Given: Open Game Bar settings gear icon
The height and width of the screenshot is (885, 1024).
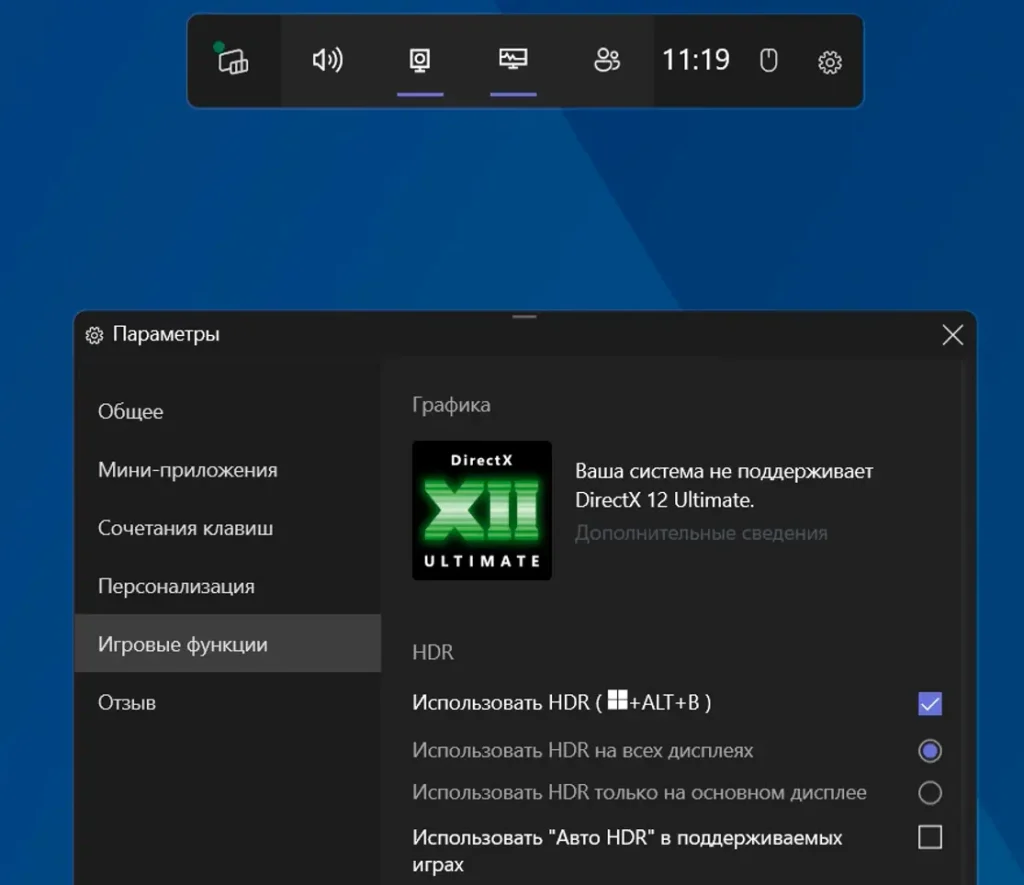Looking at the screenshot, I should point(829,62).
